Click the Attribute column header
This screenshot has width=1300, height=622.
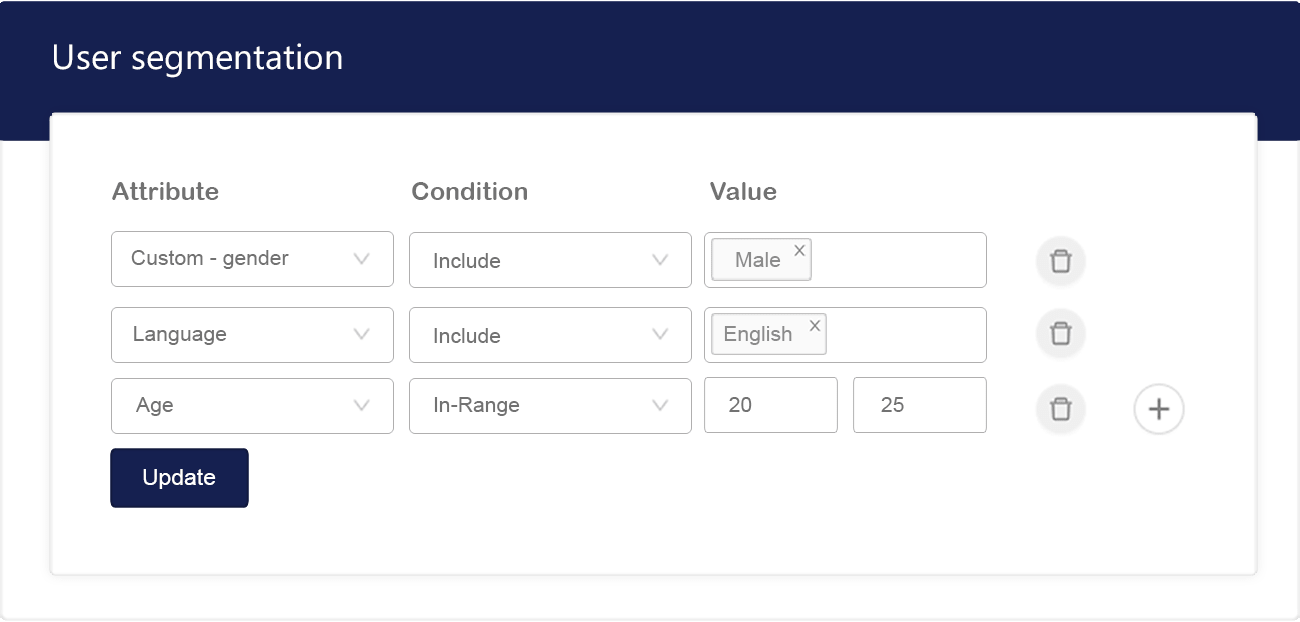click(165, 191)
